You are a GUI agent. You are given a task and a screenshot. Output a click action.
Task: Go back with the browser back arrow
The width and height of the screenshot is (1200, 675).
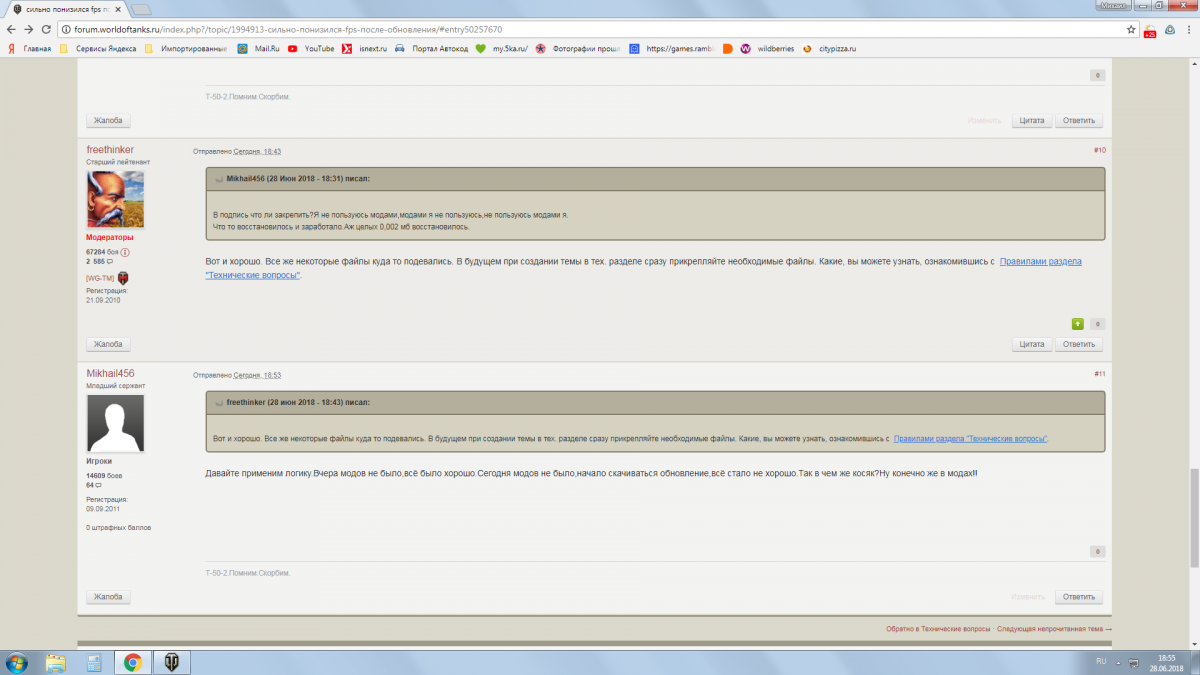tap(10, 30)
